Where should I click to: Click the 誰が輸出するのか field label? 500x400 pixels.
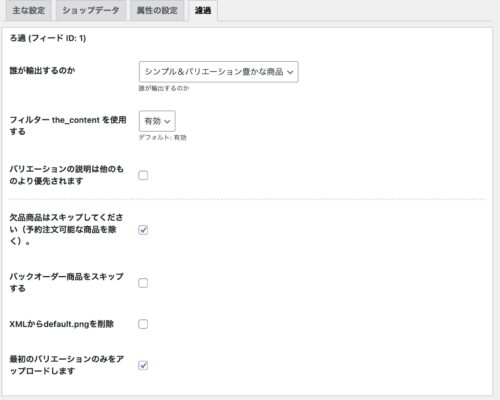click(x=42, y=70)
